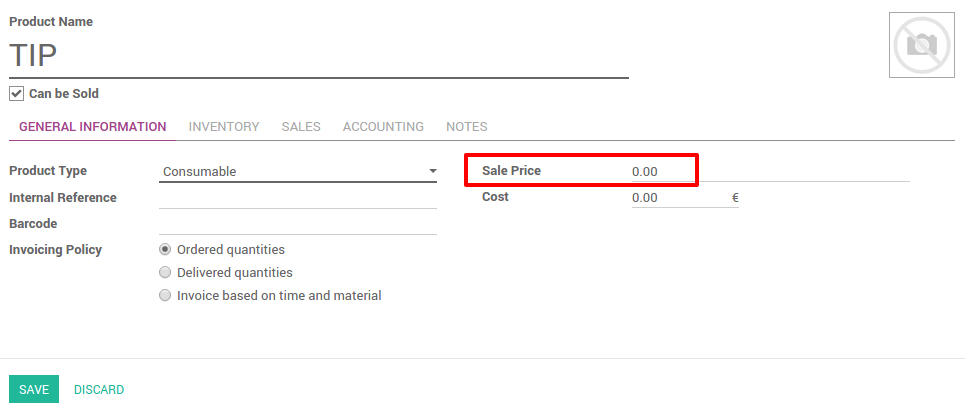The image size is (965, 408).
Task: Open the Accounting tab
Action: click(383, 127)
